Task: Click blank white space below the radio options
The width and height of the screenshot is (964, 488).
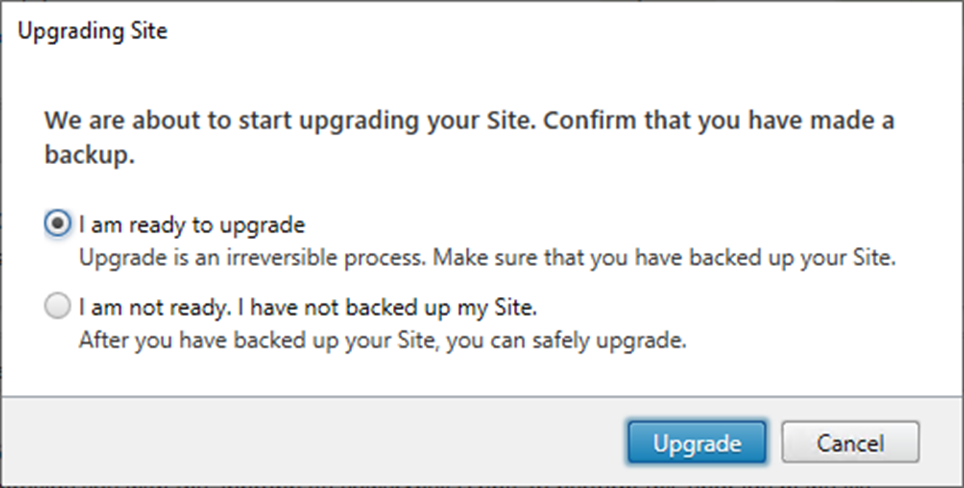Action: pyautogui.click(x=480, y=375)
